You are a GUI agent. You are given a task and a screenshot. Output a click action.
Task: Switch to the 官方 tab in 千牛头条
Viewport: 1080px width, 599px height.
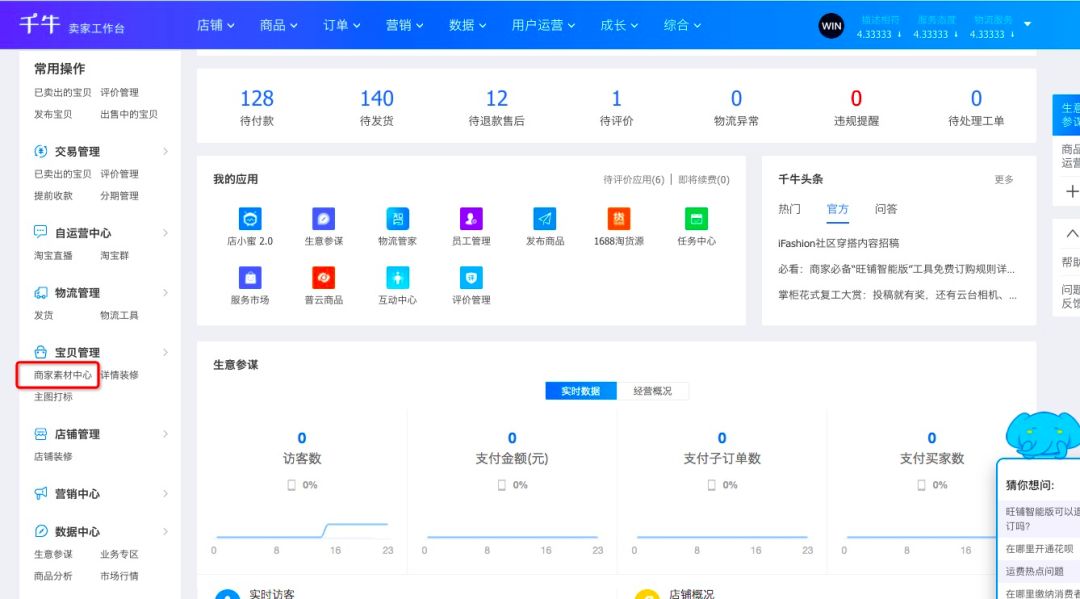click(x=838, y=209)
